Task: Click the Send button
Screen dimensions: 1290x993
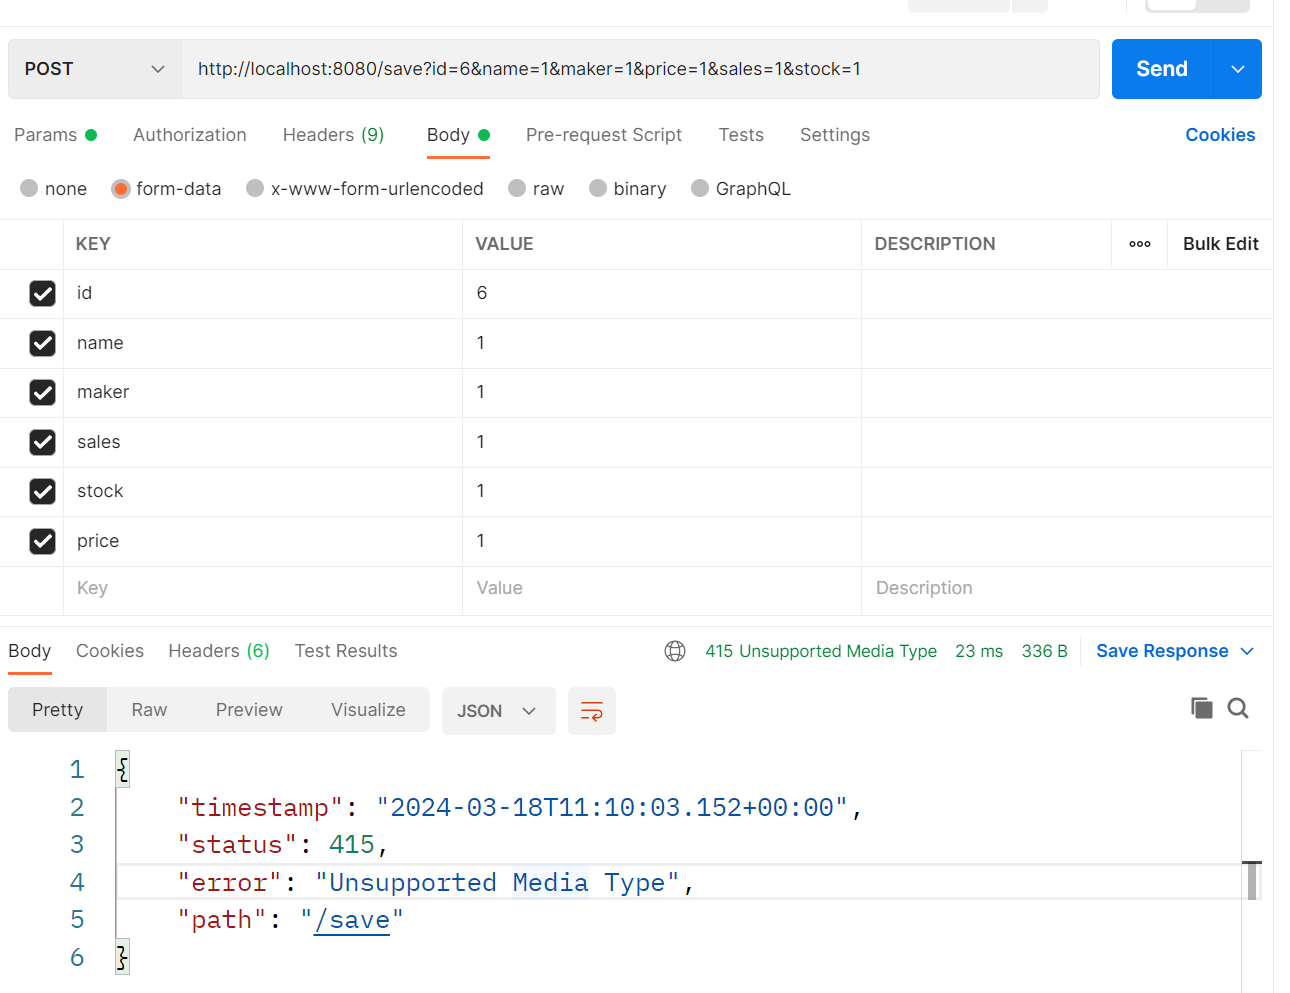Action: [1162, 69]
